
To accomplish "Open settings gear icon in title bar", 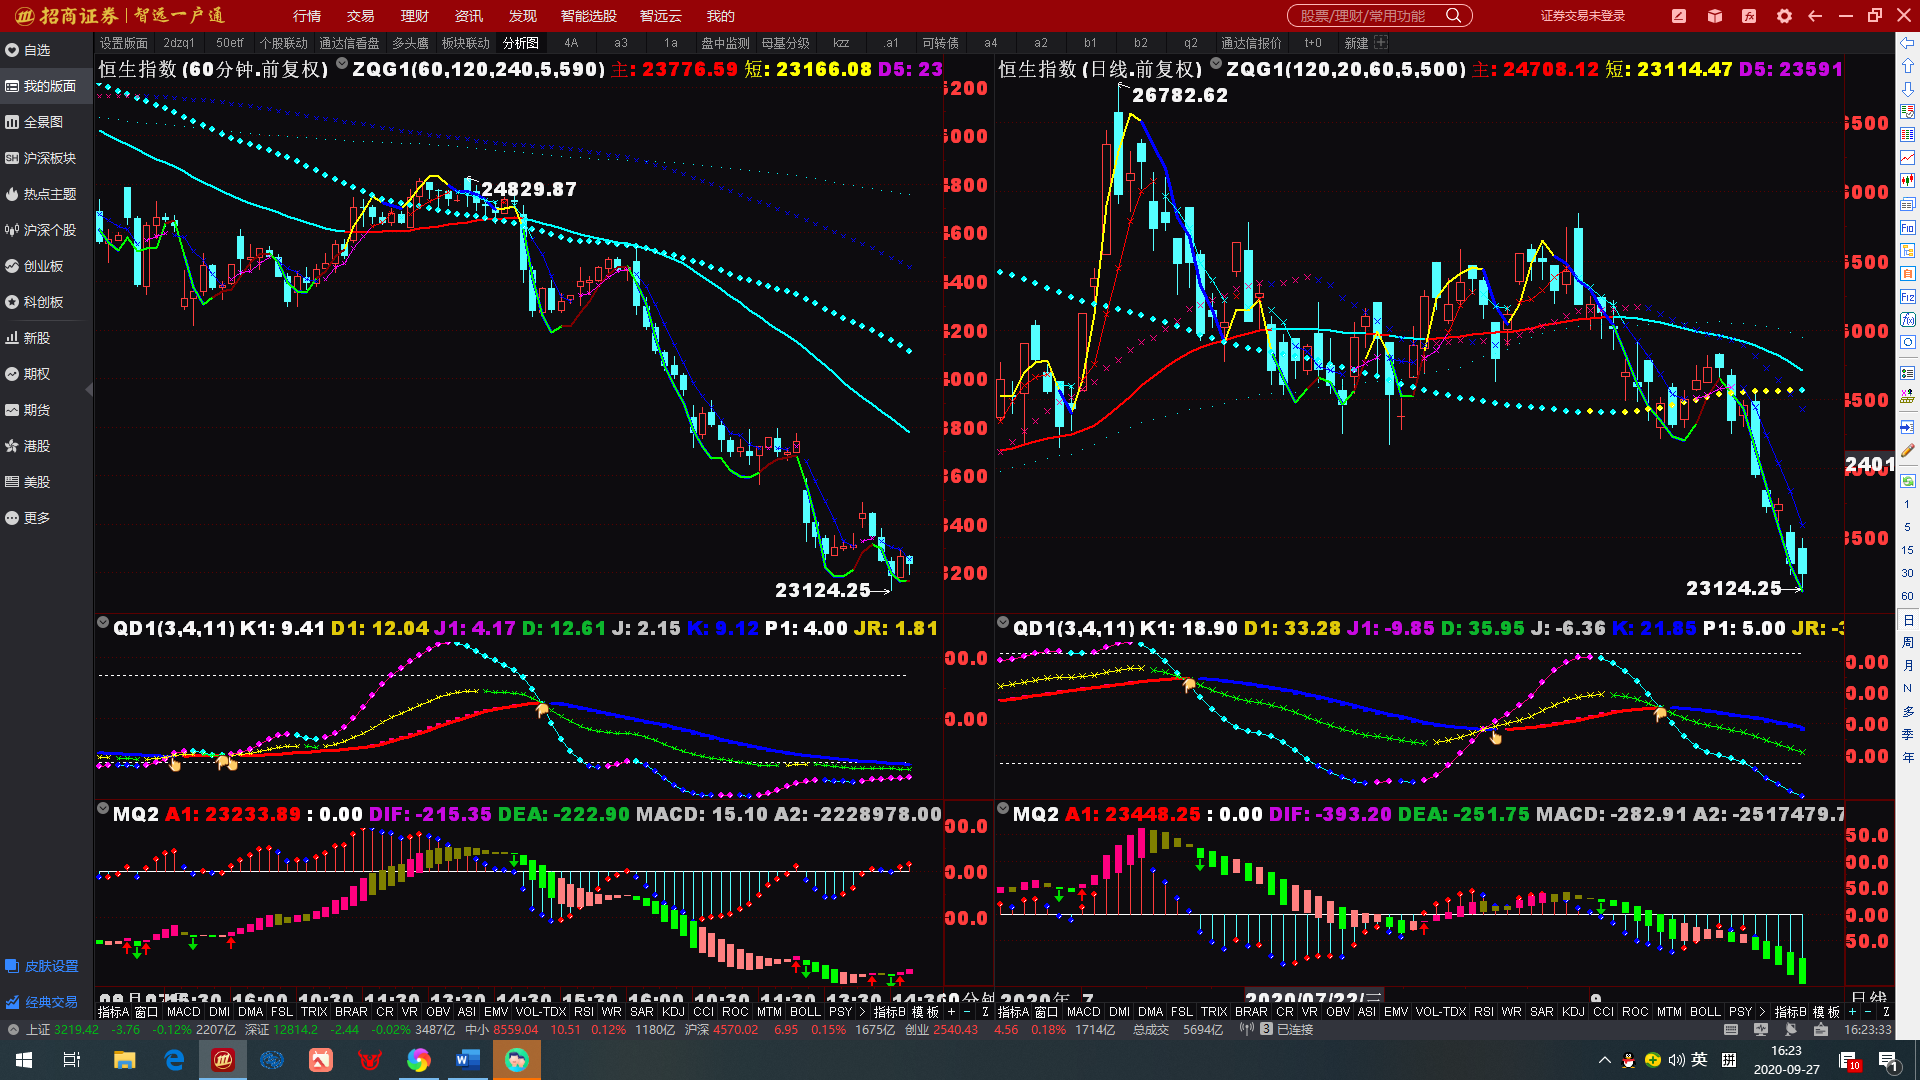I will coord(1784,16).
